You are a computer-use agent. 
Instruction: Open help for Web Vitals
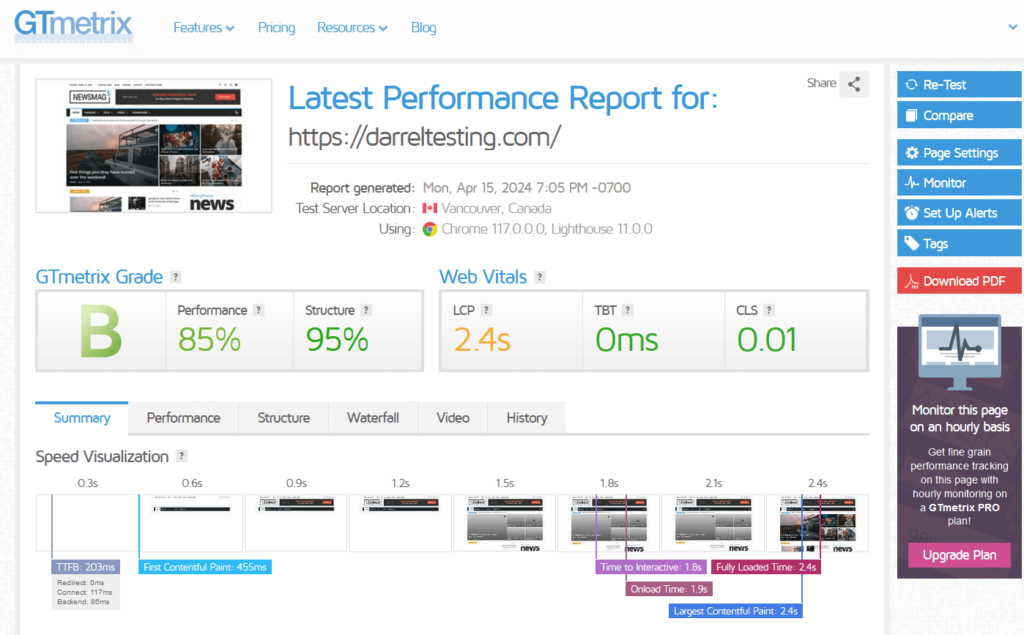tap(539, 277)
